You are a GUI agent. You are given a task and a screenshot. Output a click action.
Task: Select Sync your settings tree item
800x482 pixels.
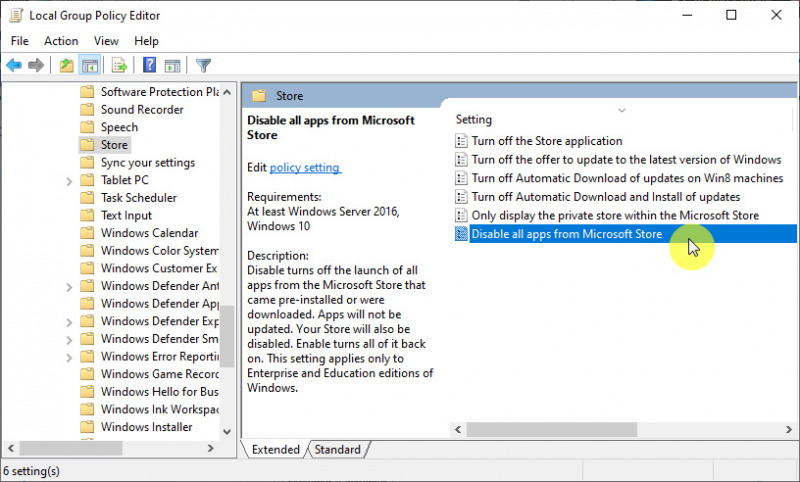148,162
